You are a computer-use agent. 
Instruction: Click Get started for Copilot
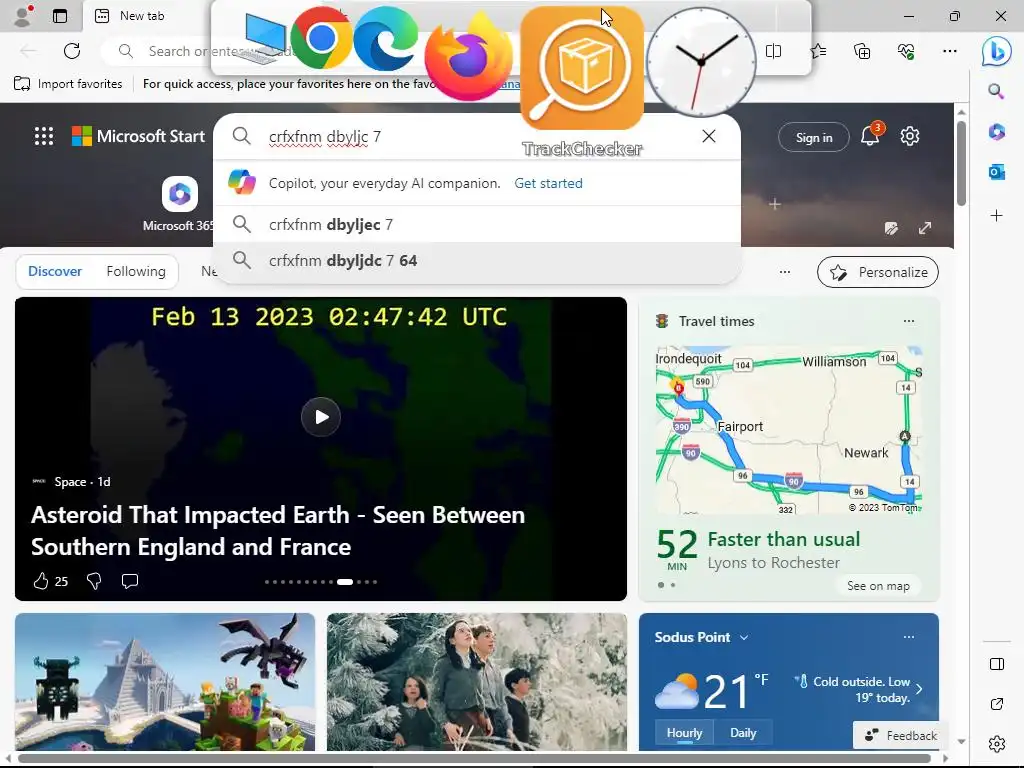549,184
